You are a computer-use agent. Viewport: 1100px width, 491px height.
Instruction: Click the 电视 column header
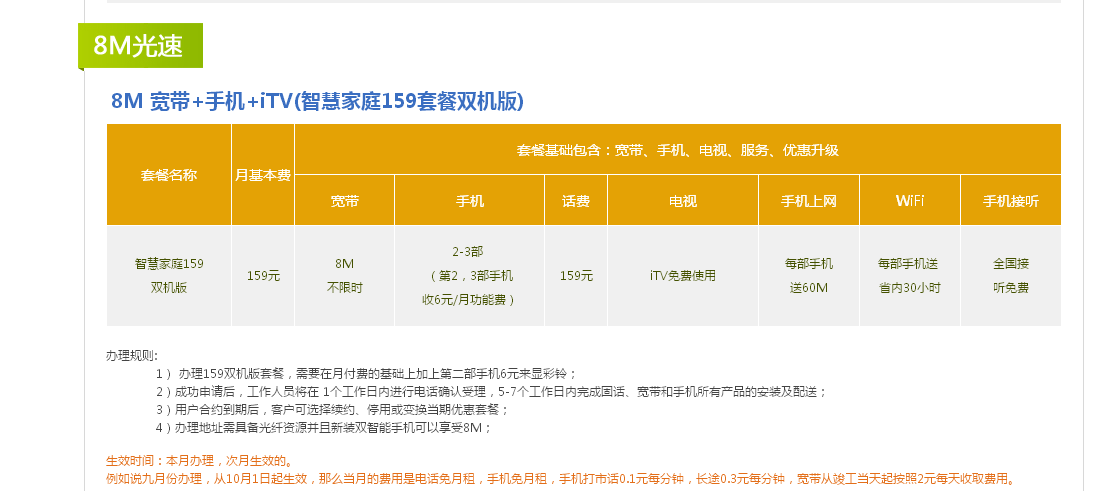tap(683, 201)
